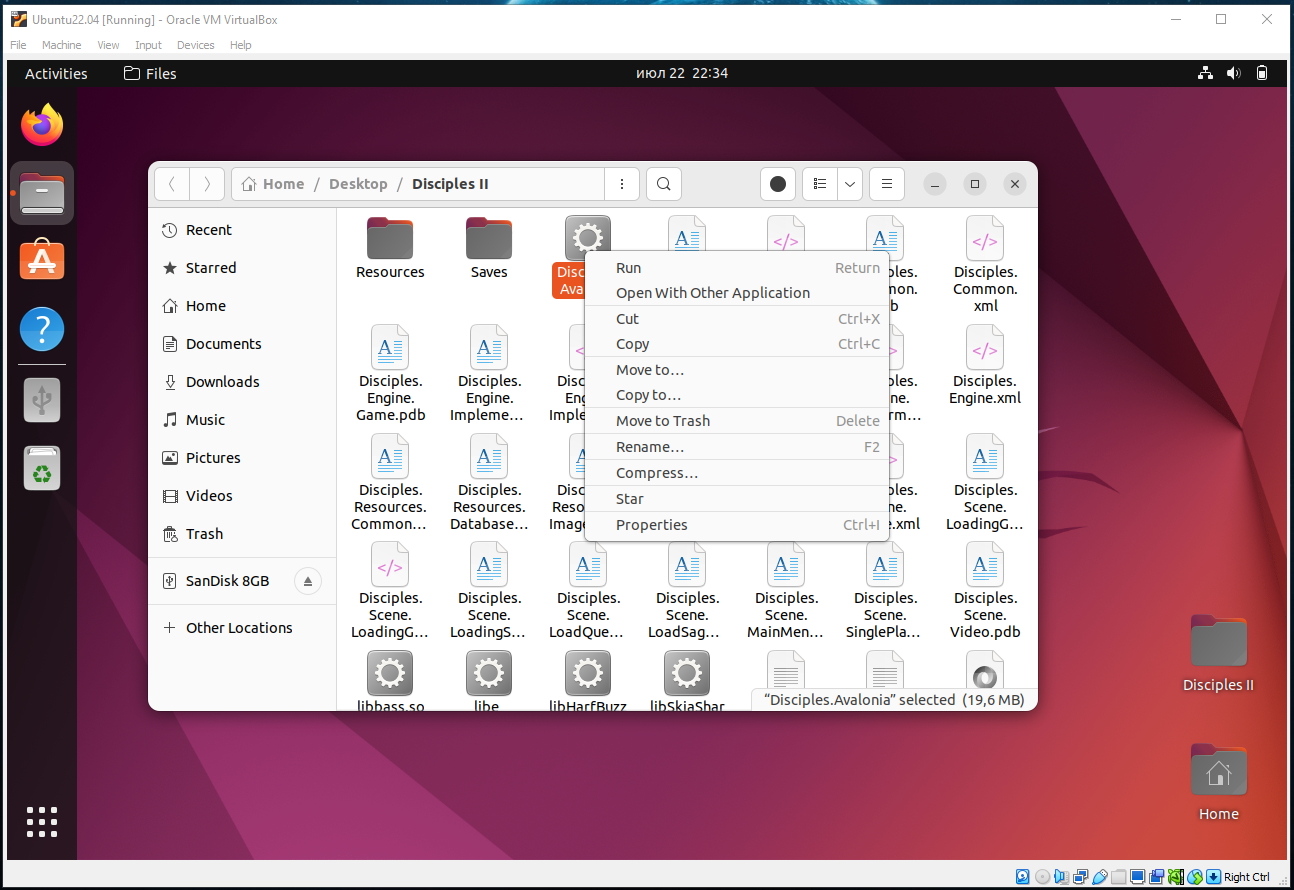Select the libSkiaShar library file
Screen dimensions: 1294x890
point(687,680)
